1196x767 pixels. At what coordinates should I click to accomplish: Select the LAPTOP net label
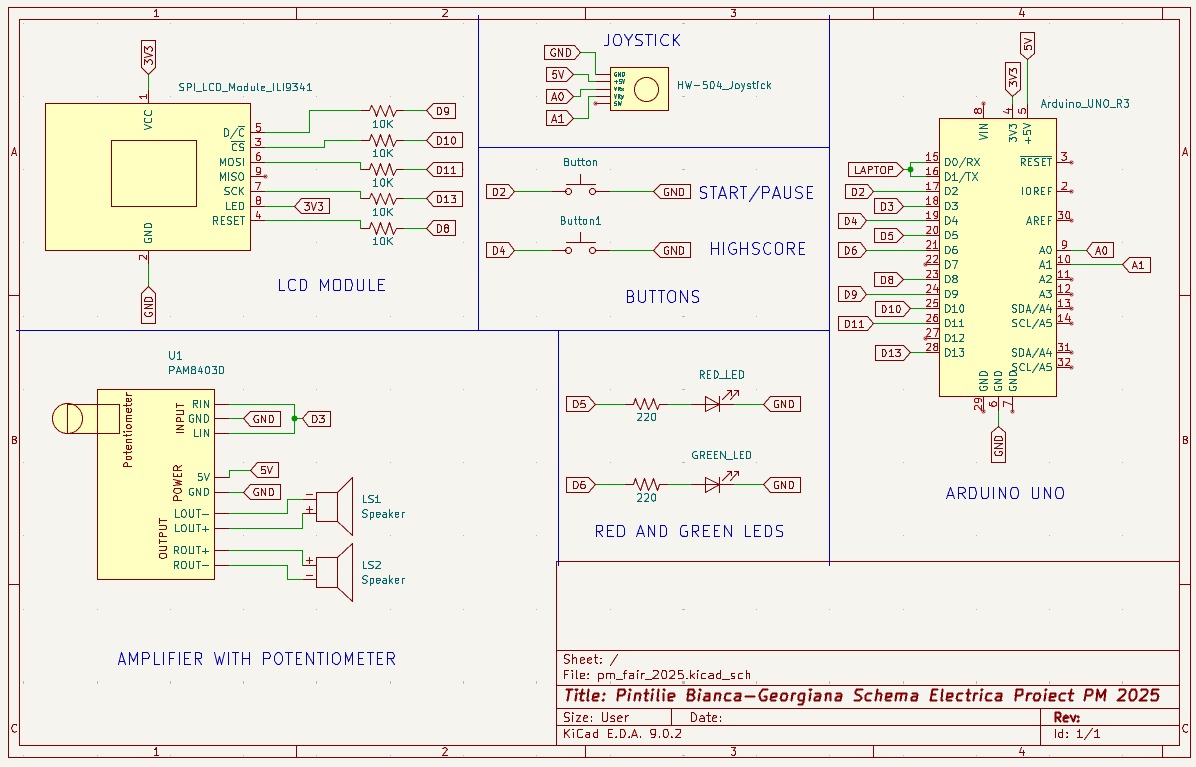[873, 169]
